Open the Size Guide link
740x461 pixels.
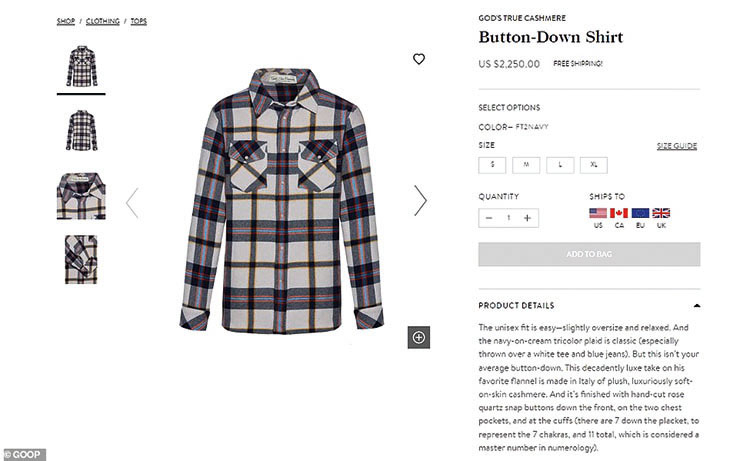coord(677,146)
